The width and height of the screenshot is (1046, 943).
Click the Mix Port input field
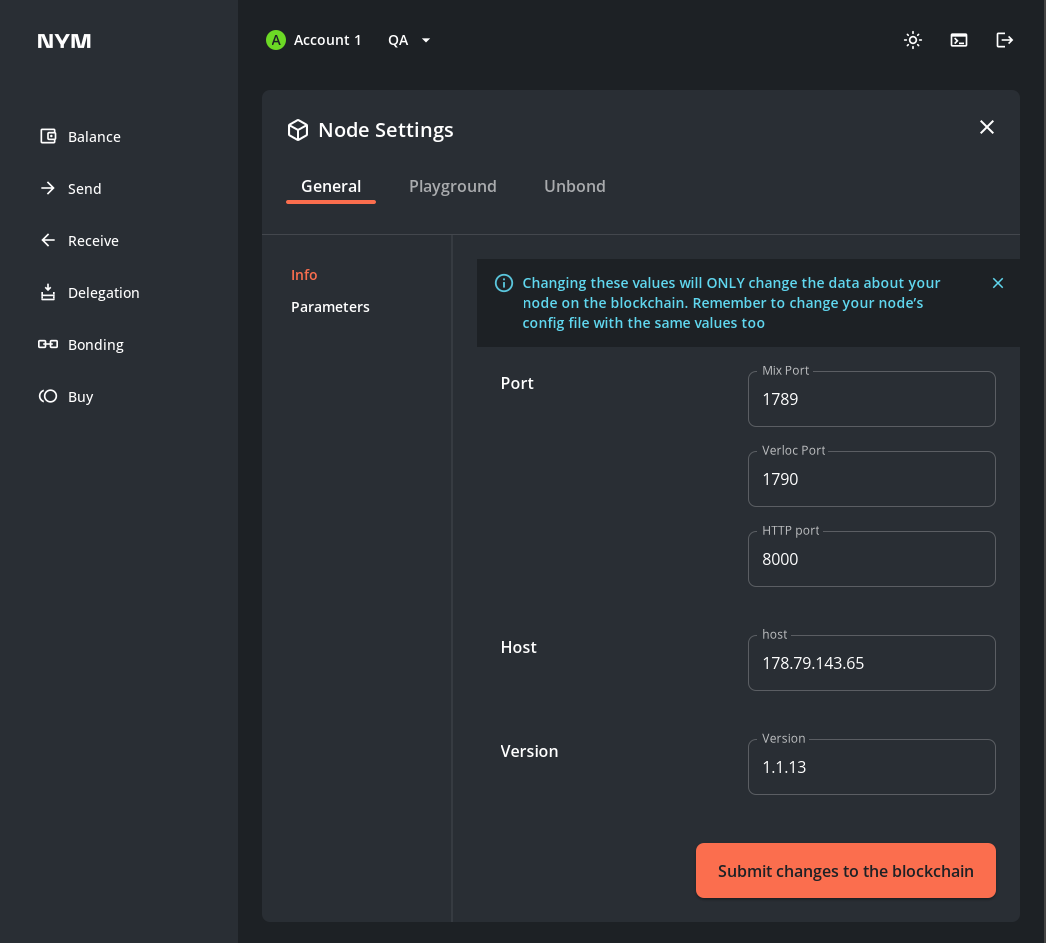[x=871, y=399]
